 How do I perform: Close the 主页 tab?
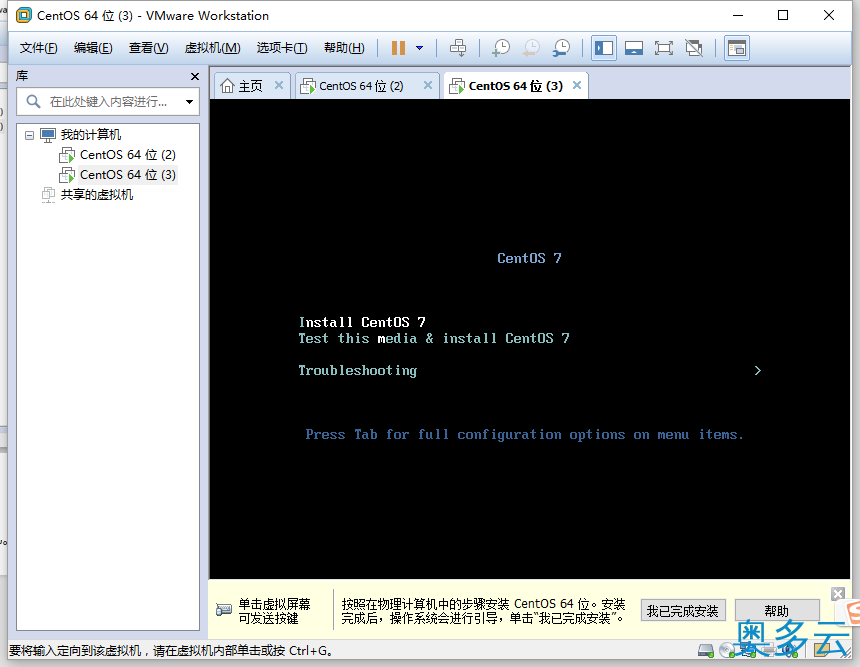pyautogui.click(x=279, y=85)
